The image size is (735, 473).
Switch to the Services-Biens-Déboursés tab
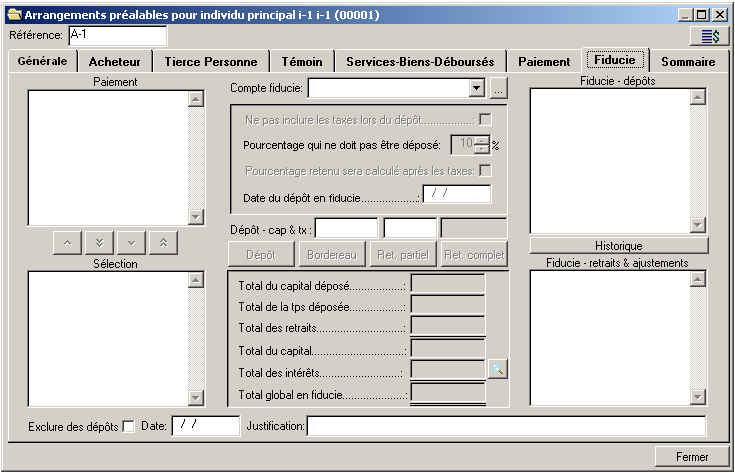pos(420,62)
